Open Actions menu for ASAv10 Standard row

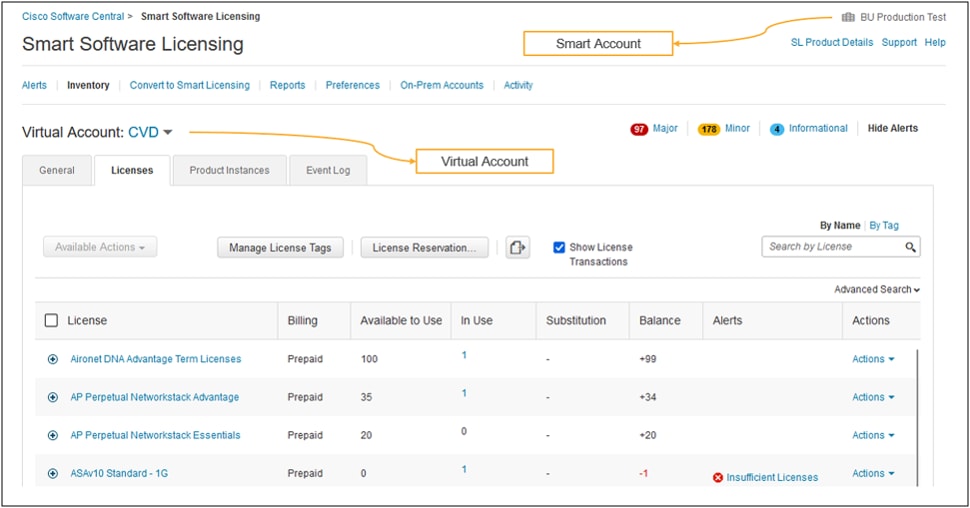click(873, 473)
